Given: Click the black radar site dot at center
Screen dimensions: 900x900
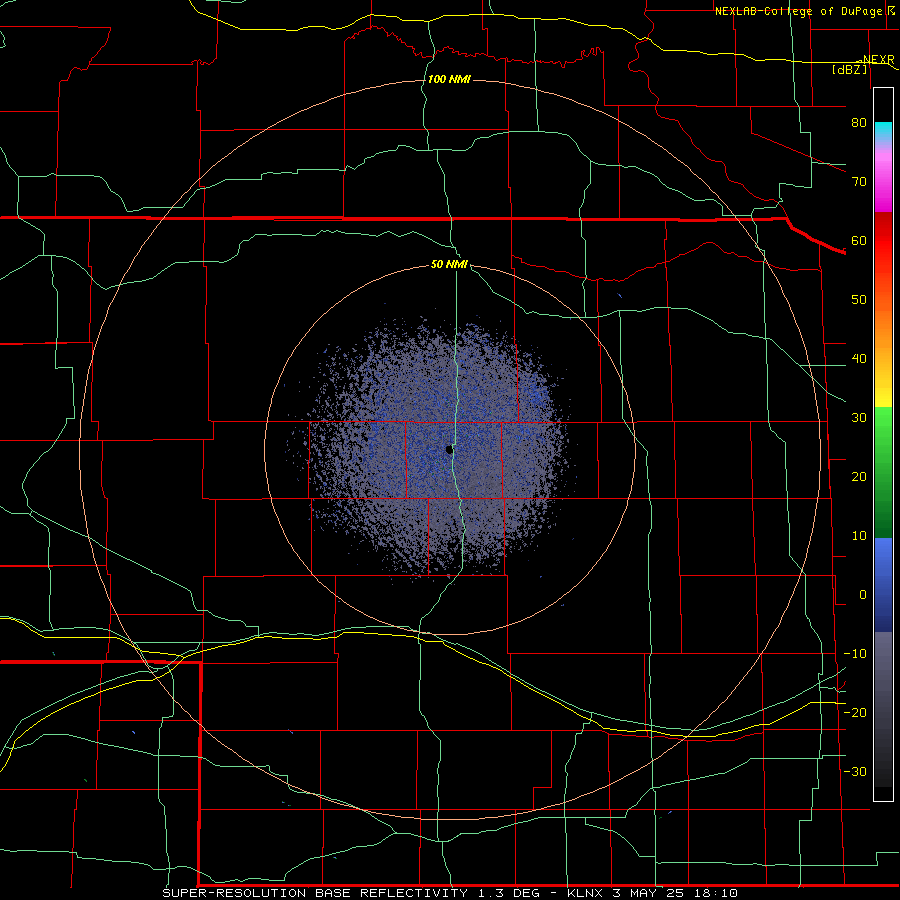Looking at the screenshot, I should coord(449,450).
